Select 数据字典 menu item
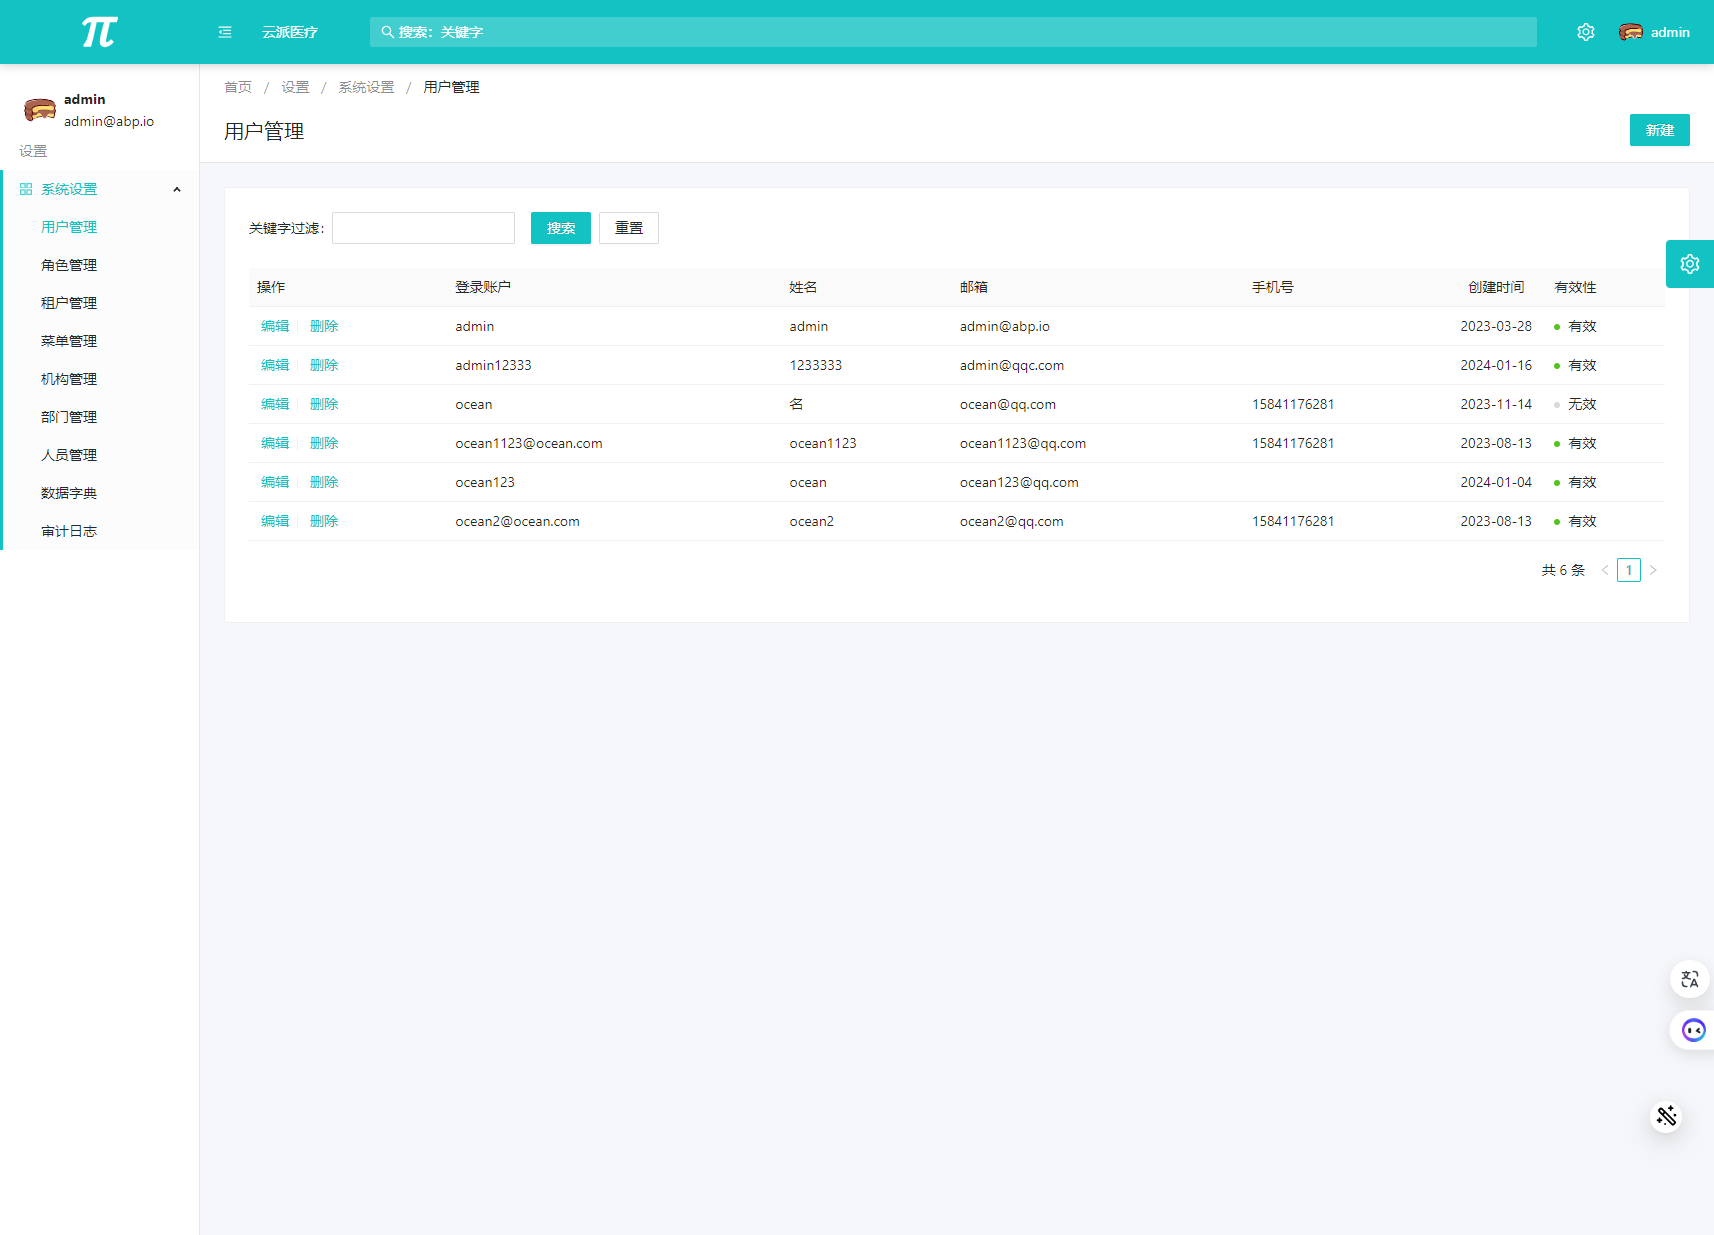The image size is (1714, 1235). pyautogui.click(x=69, y=493)
